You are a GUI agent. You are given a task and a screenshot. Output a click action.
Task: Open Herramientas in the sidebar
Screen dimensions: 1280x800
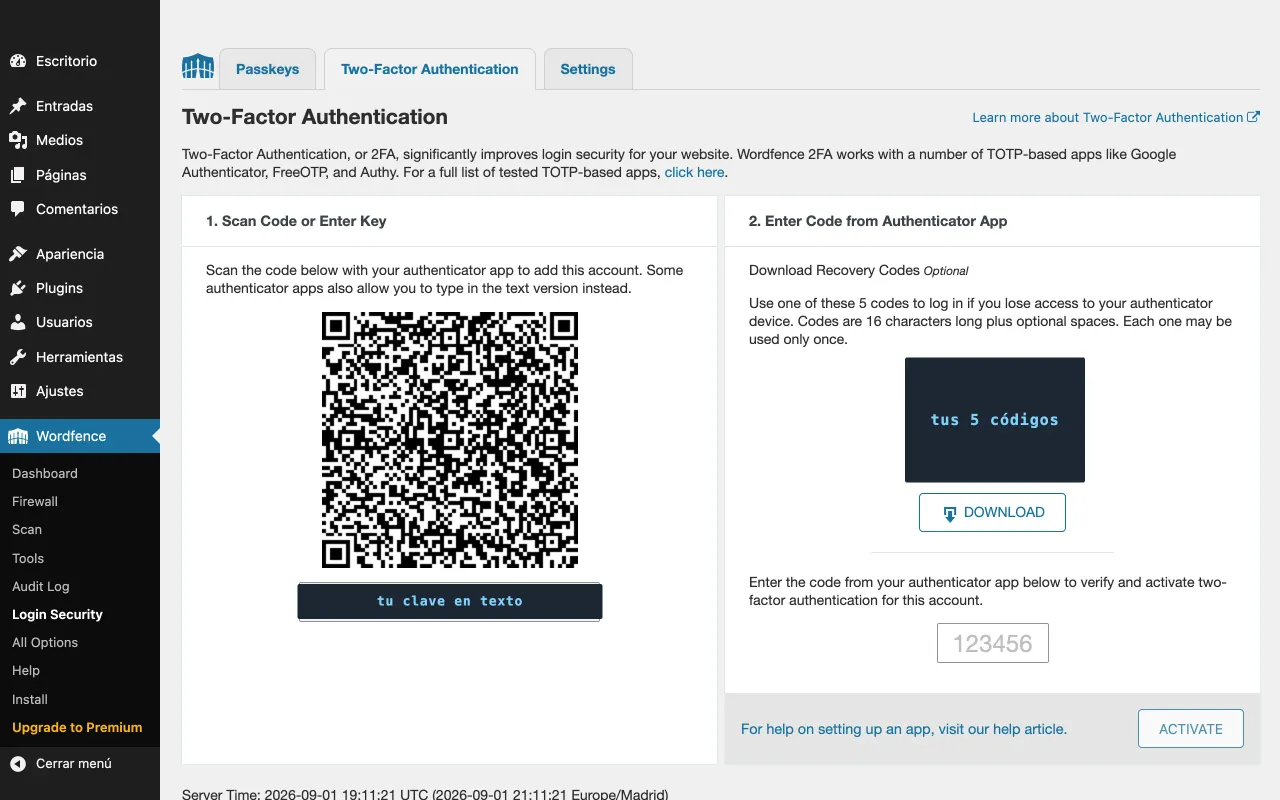click(x=80, y=357)
